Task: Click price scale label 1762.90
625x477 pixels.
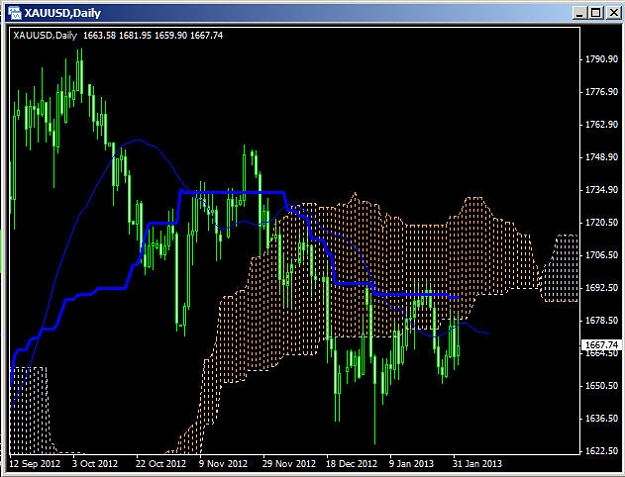Action: pyautogui.click(x=601, y=125)
